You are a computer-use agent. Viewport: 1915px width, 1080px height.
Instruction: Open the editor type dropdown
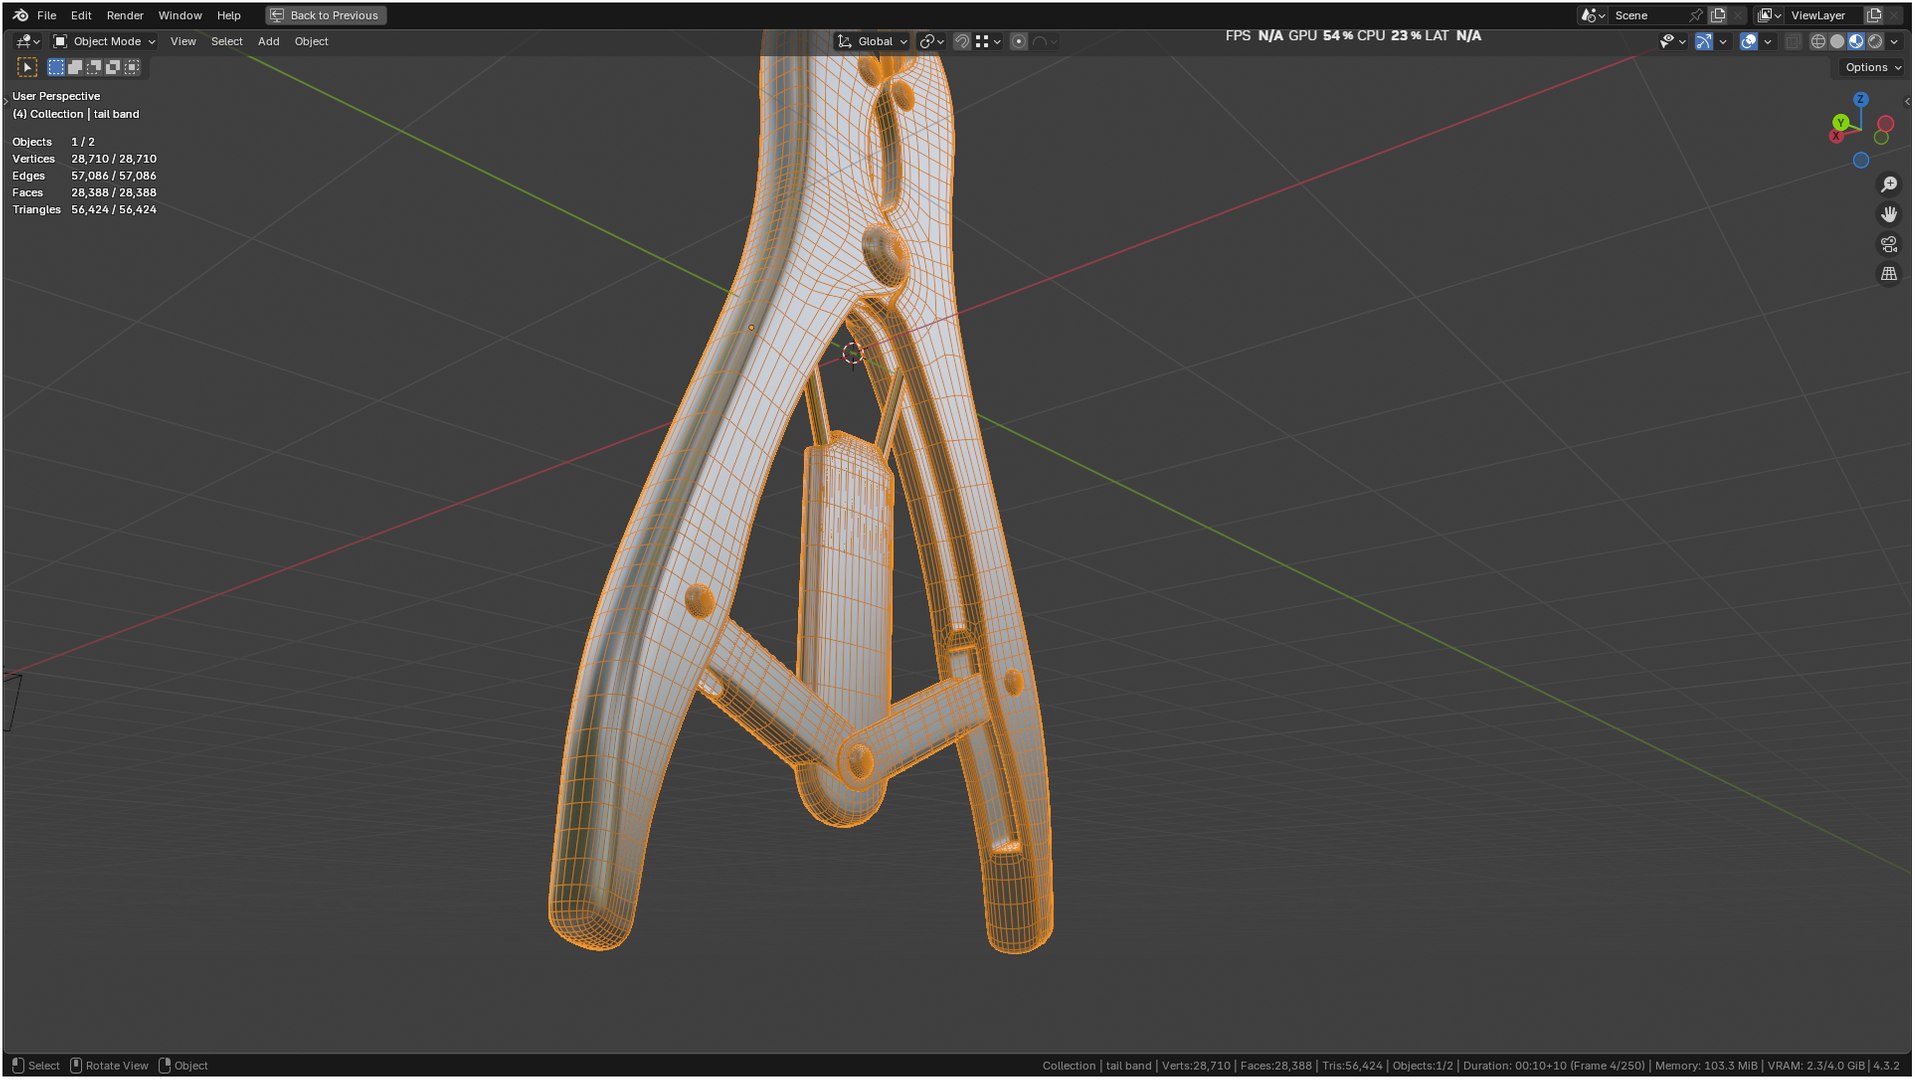point(27,41)
